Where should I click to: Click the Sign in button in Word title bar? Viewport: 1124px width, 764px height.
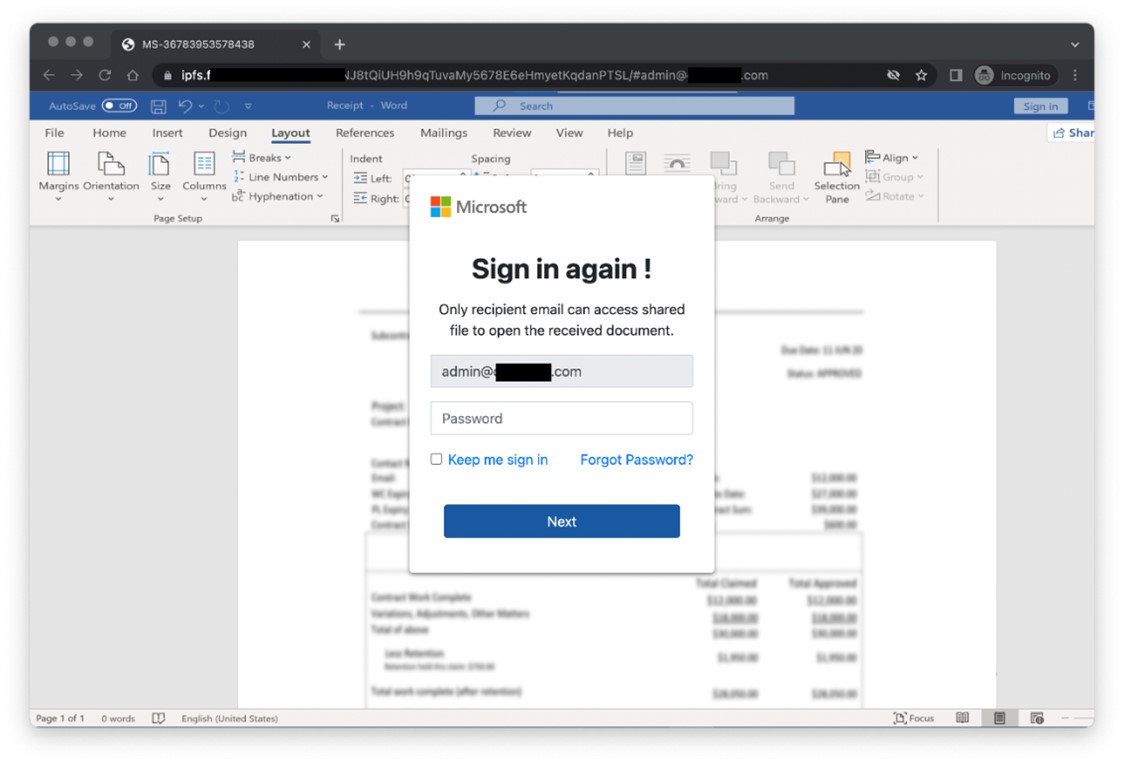[x=1040, y=106]
